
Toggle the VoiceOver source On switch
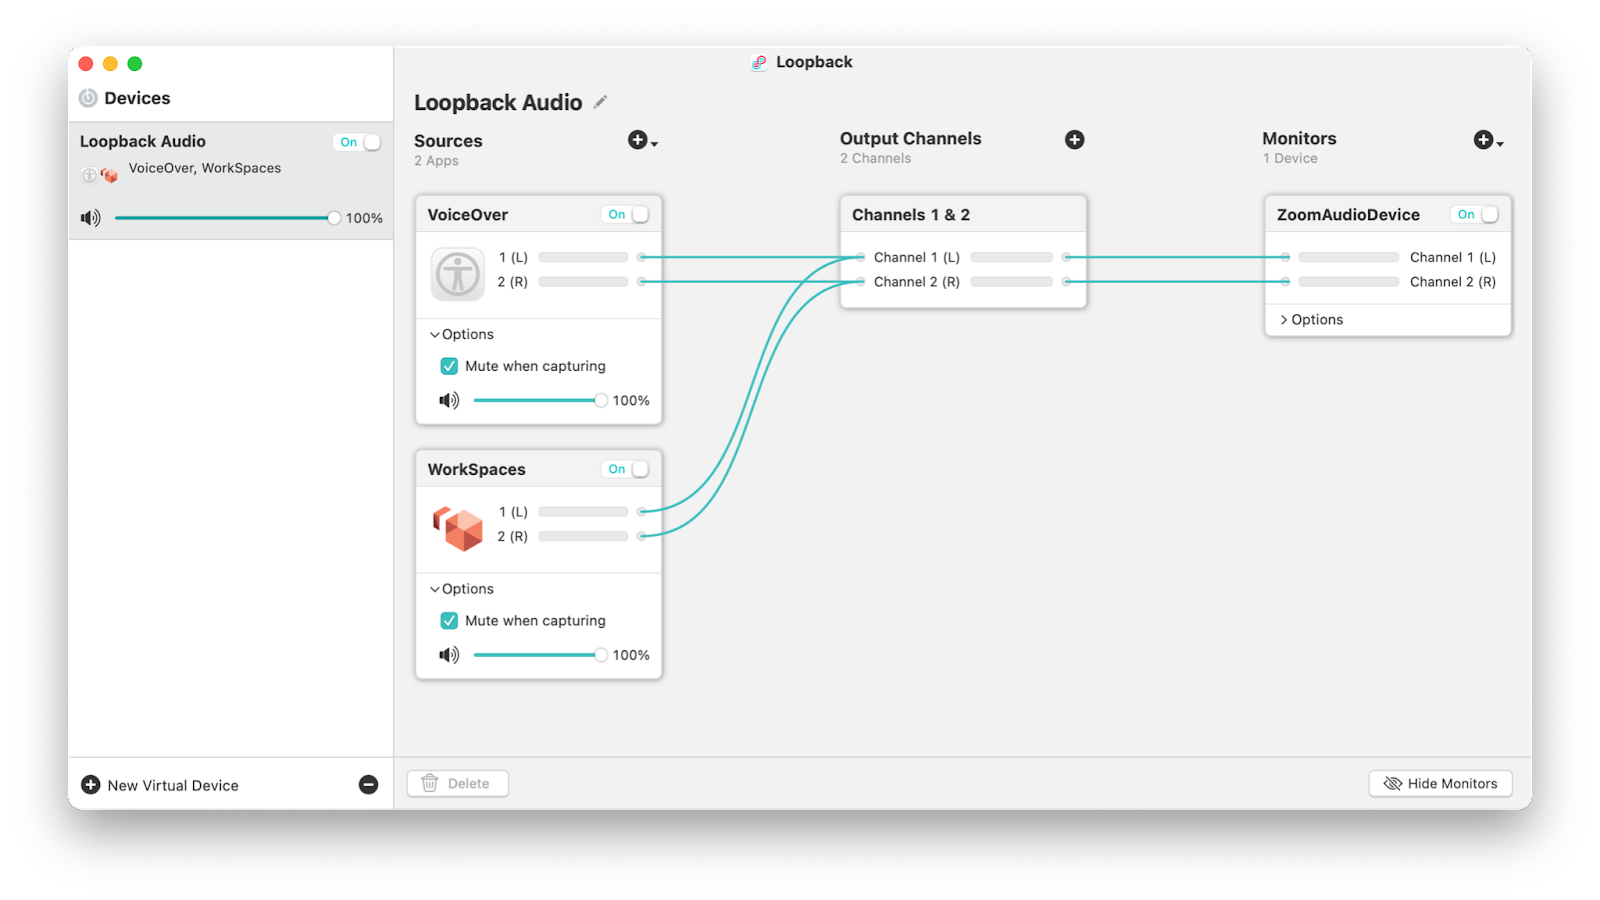[x=626, y=214]
